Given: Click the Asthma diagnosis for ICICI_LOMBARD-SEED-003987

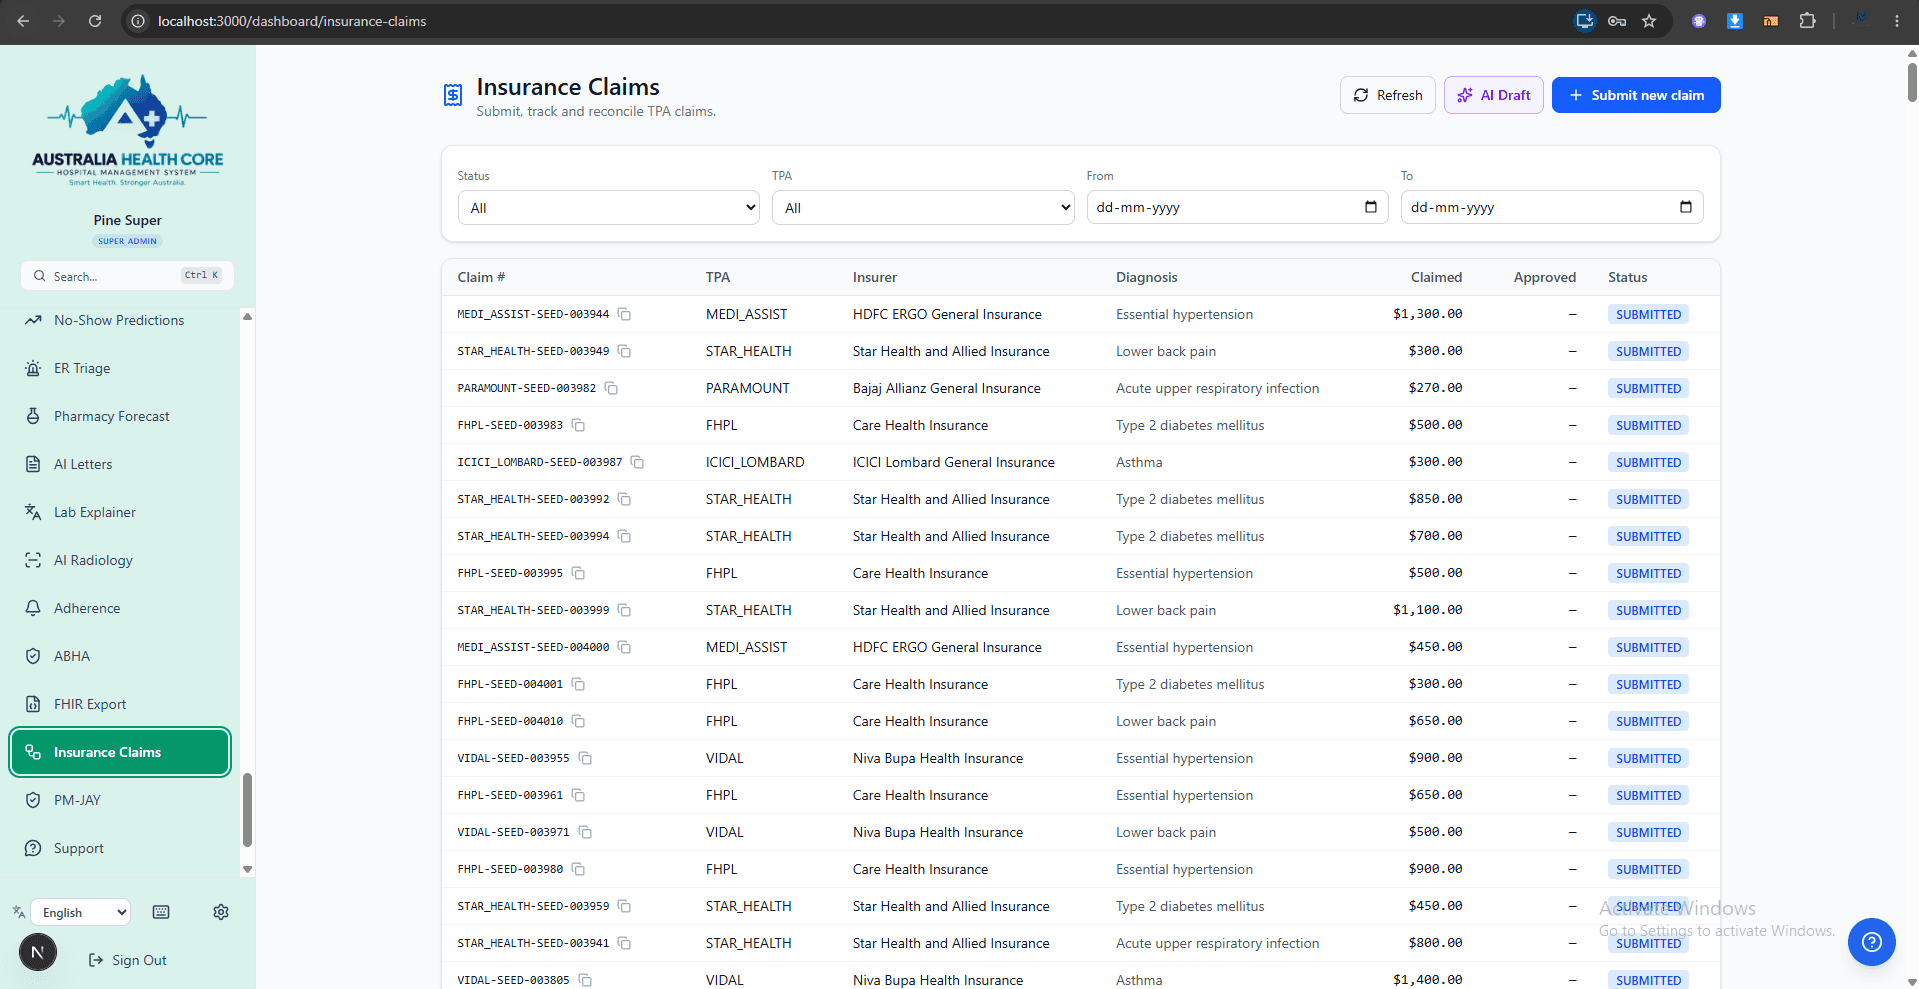Looking at the screenshot, I should (x=1139, y=462).
